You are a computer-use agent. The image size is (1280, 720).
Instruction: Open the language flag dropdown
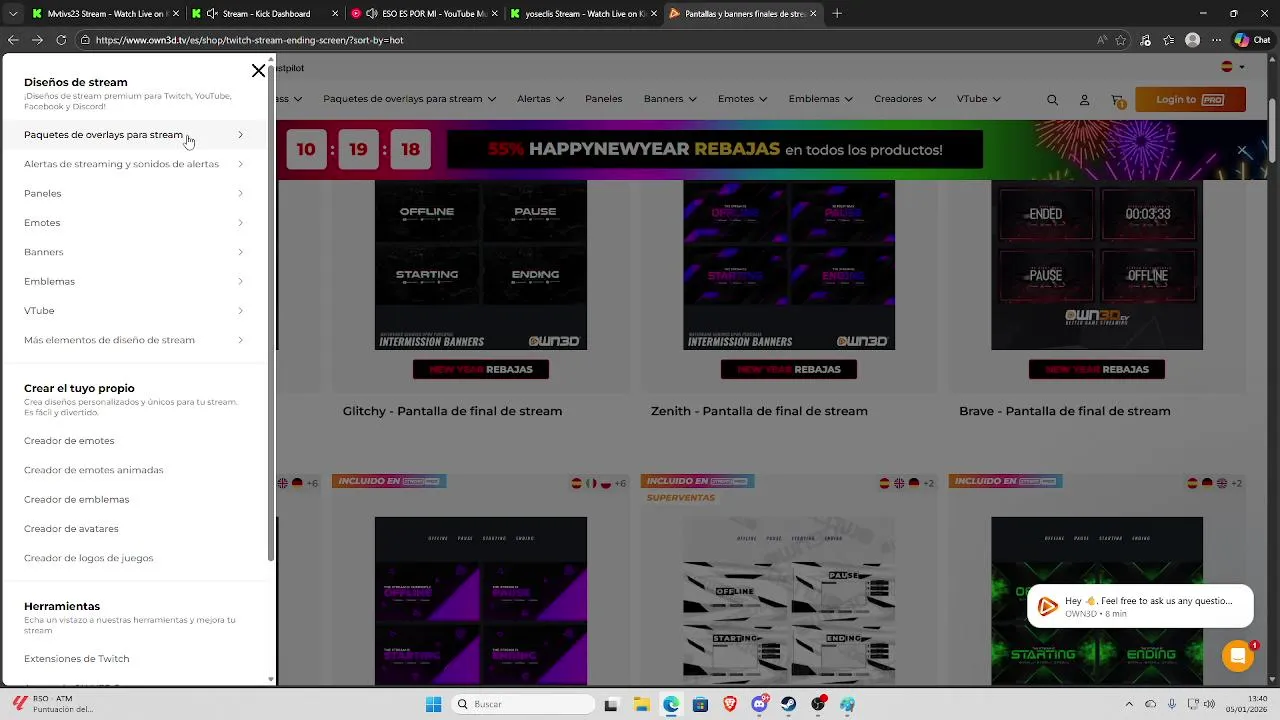[1232, 67]
